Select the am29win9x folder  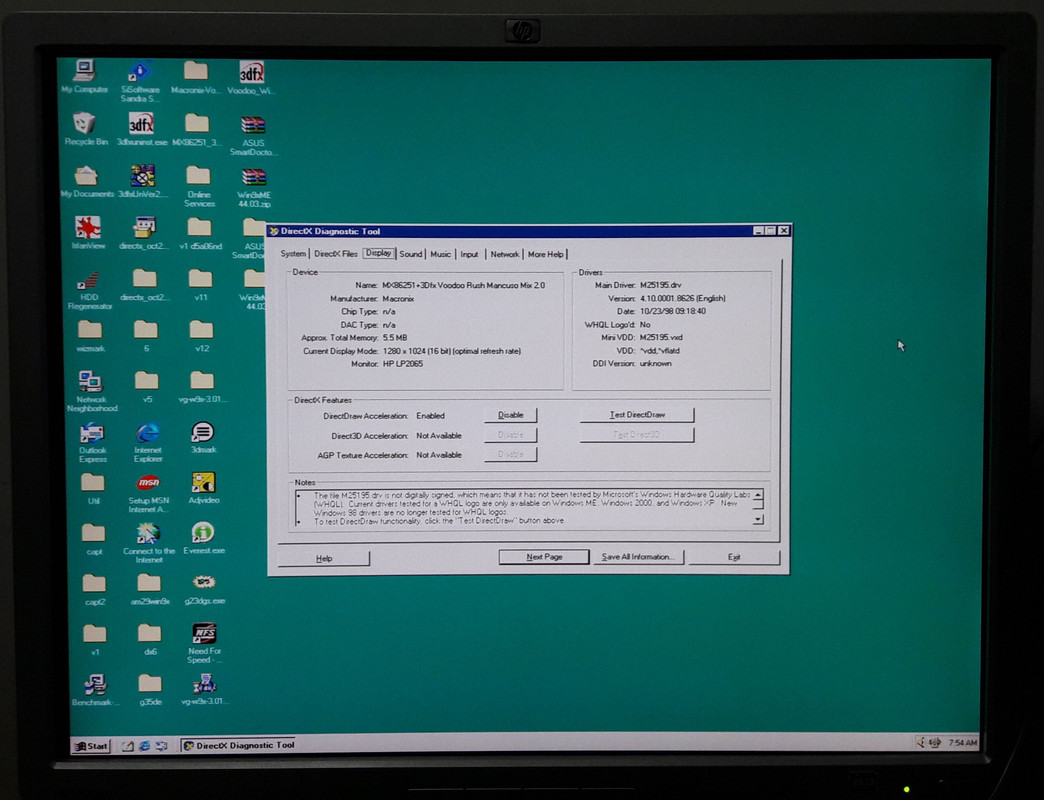click(148, 590)
